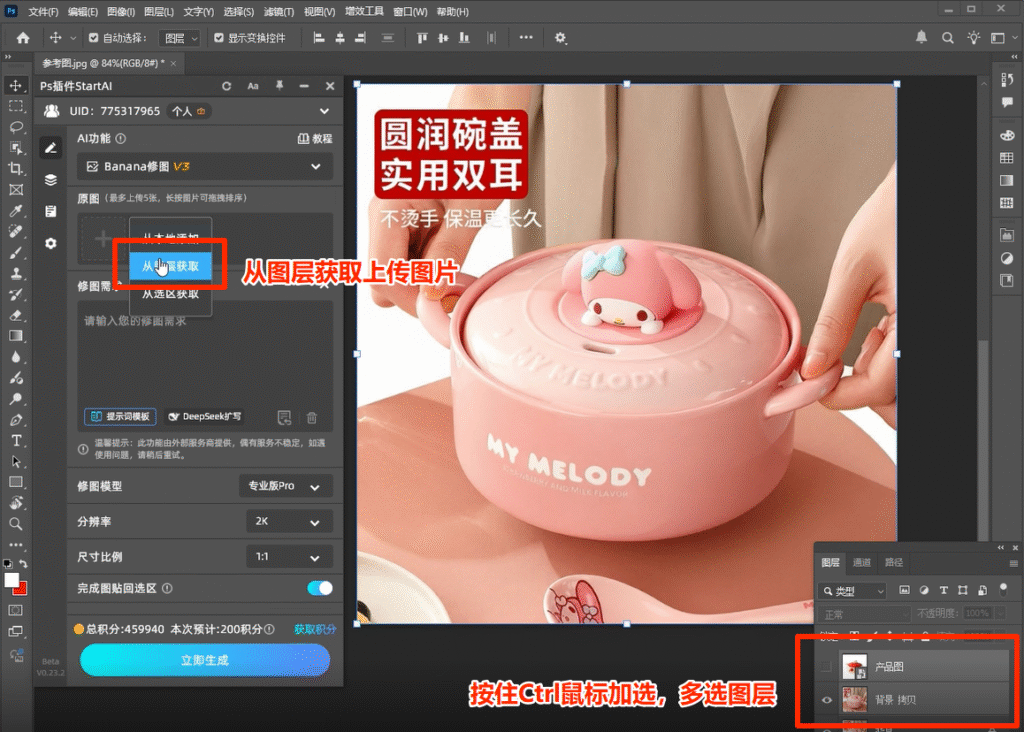Select the Move tool in toolbox

pos(16,86)
